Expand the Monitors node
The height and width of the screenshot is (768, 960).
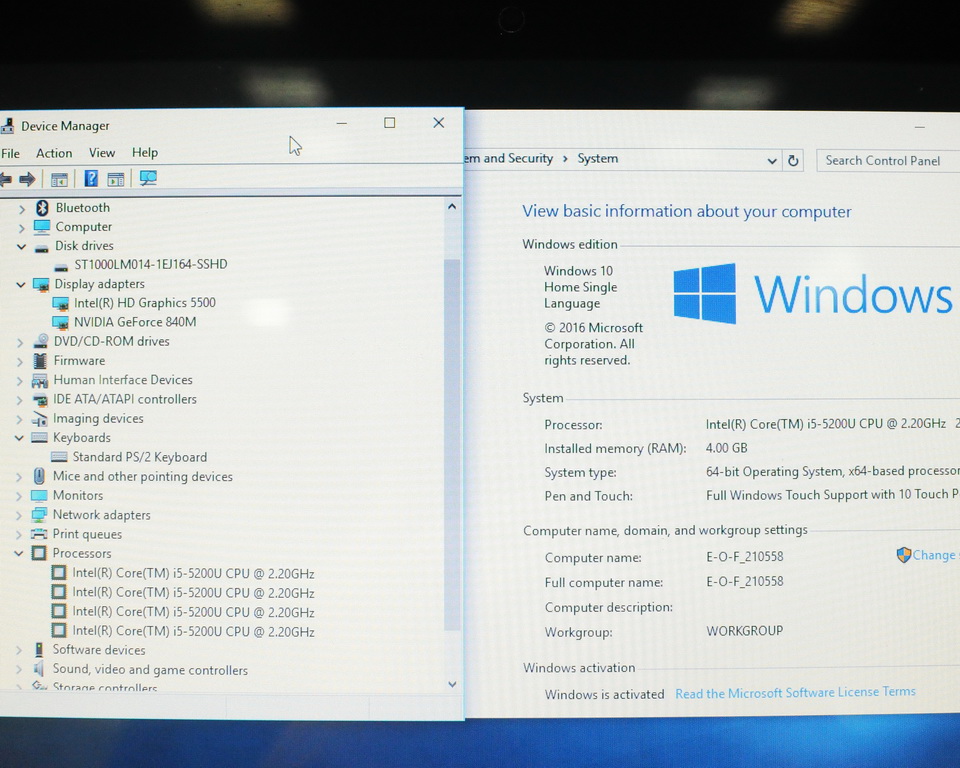[19, 496]
